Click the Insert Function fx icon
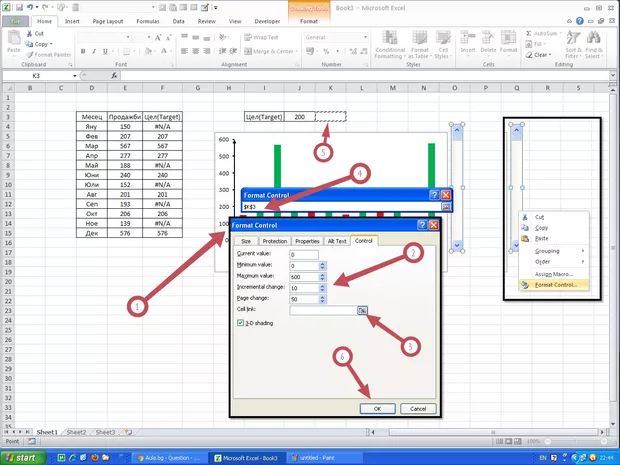The width and height of the screenshot is (620, 465). [x=114, y=76]
